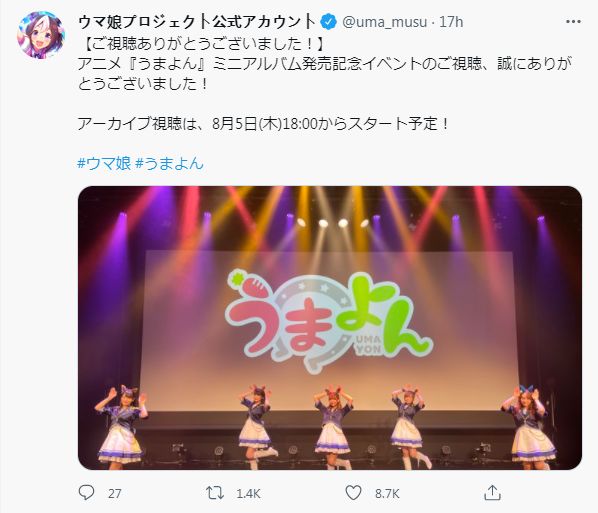
Task: Open the #ウマ娘 hashtag link
Action: 104,163
